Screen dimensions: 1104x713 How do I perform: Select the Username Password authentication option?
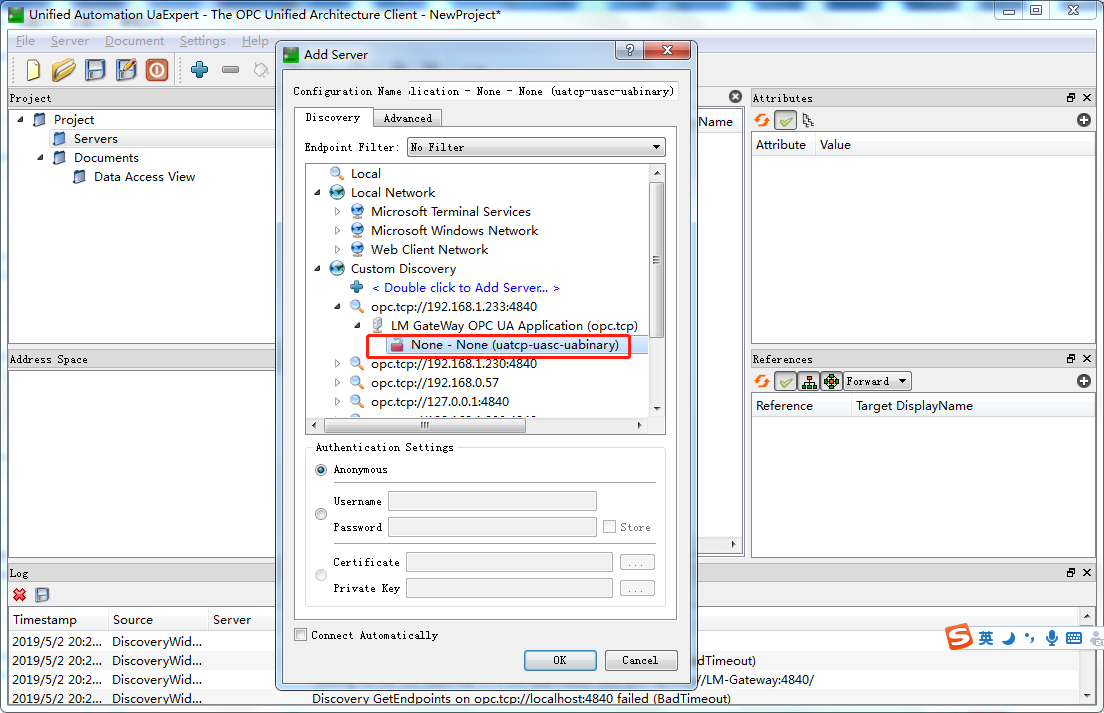click(321, 514)
